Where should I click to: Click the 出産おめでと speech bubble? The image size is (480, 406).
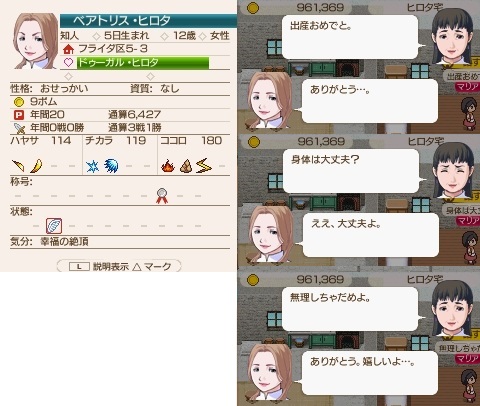[350, 37]
